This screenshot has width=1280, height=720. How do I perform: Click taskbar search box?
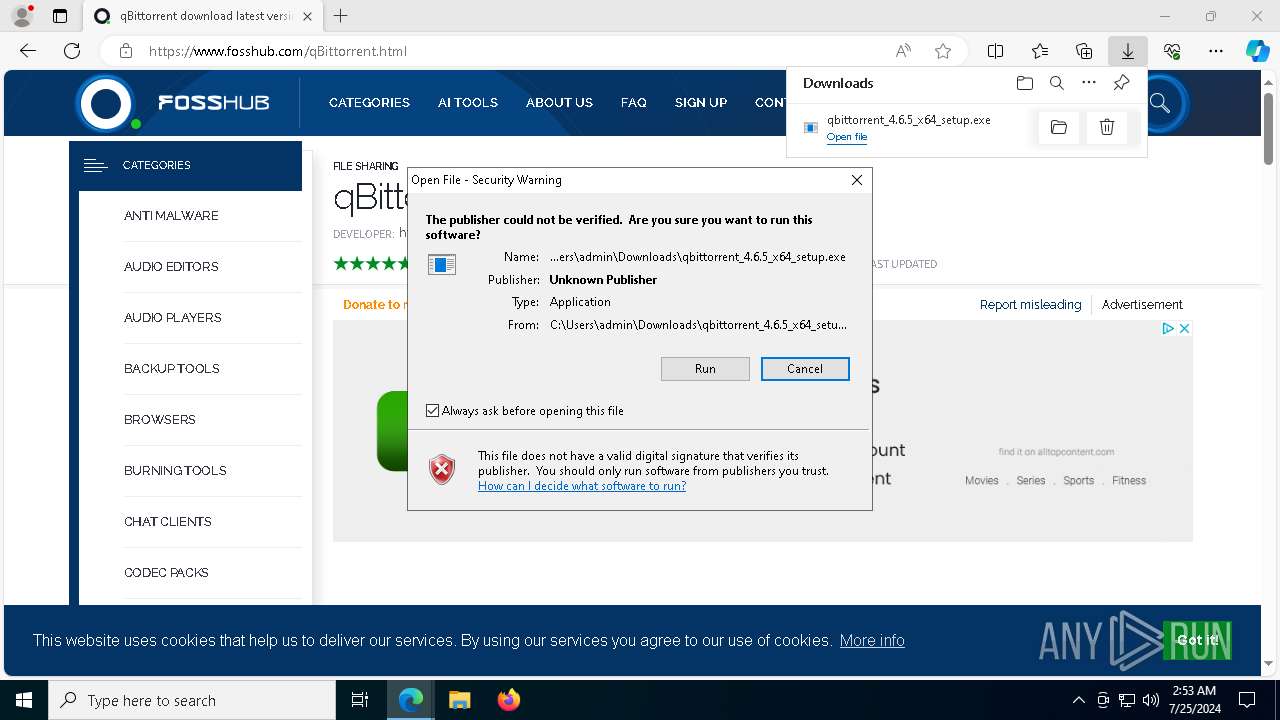point(192,700)
